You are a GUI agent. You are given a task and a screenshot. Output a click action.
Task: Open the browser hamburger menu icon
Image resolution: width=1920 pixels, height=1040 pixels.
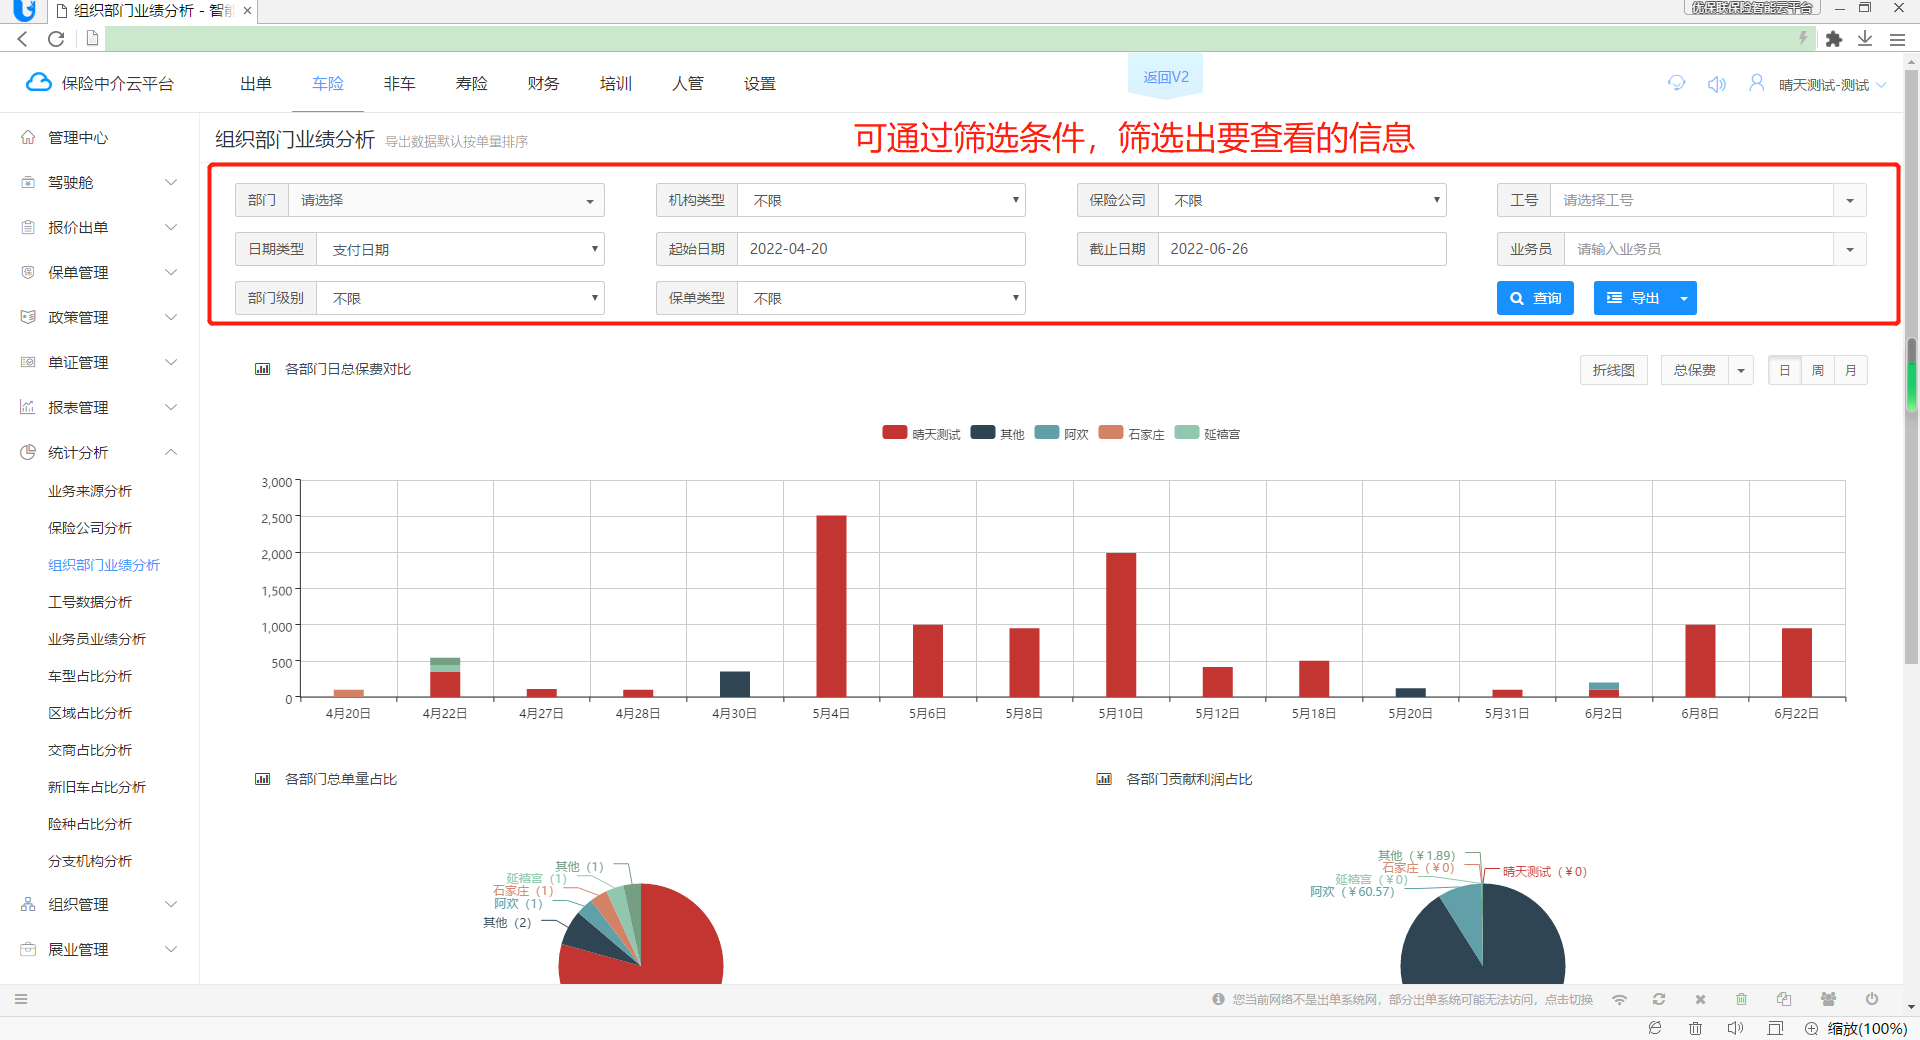(x=1897, y=39)
